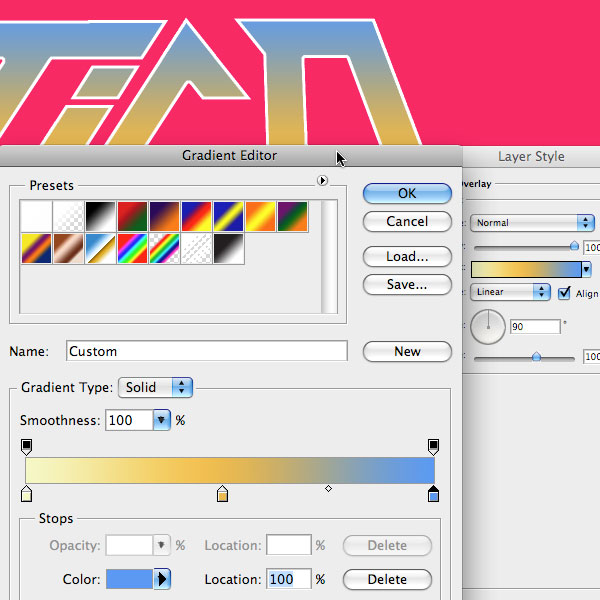Click the gradient bar to add stop

coord(230,470)
